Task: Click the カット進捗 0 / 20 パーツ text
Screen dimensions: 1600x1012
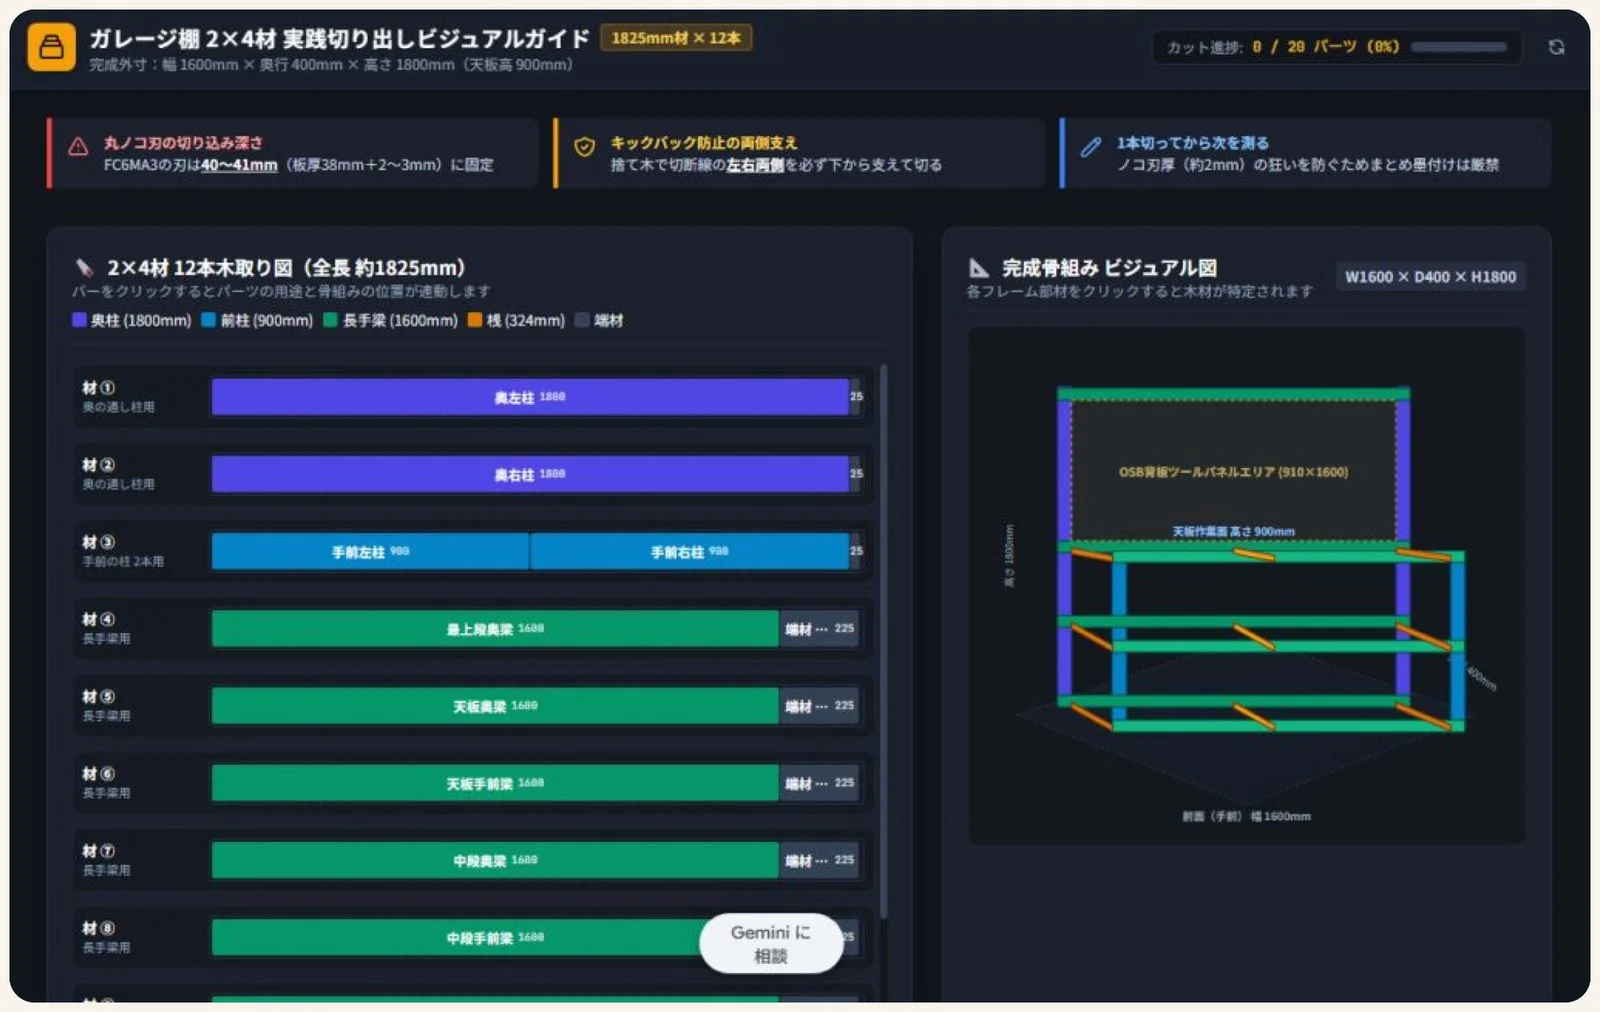Action: 1282,47
